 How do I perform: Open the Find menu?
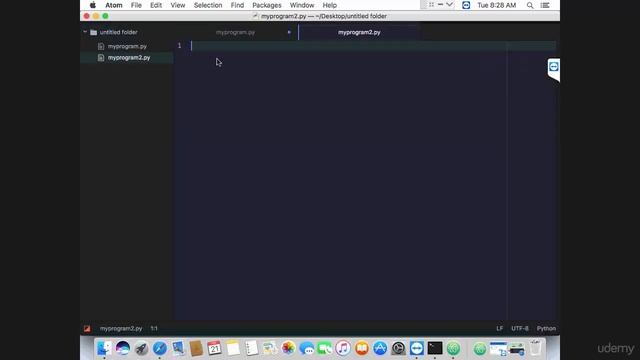pyautogui.click(x=237, y=5)
